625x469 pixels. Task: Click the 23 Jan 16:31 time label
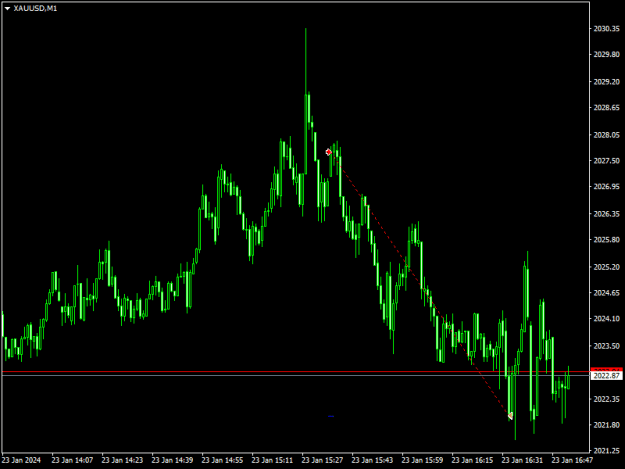[x=522, y=460]
